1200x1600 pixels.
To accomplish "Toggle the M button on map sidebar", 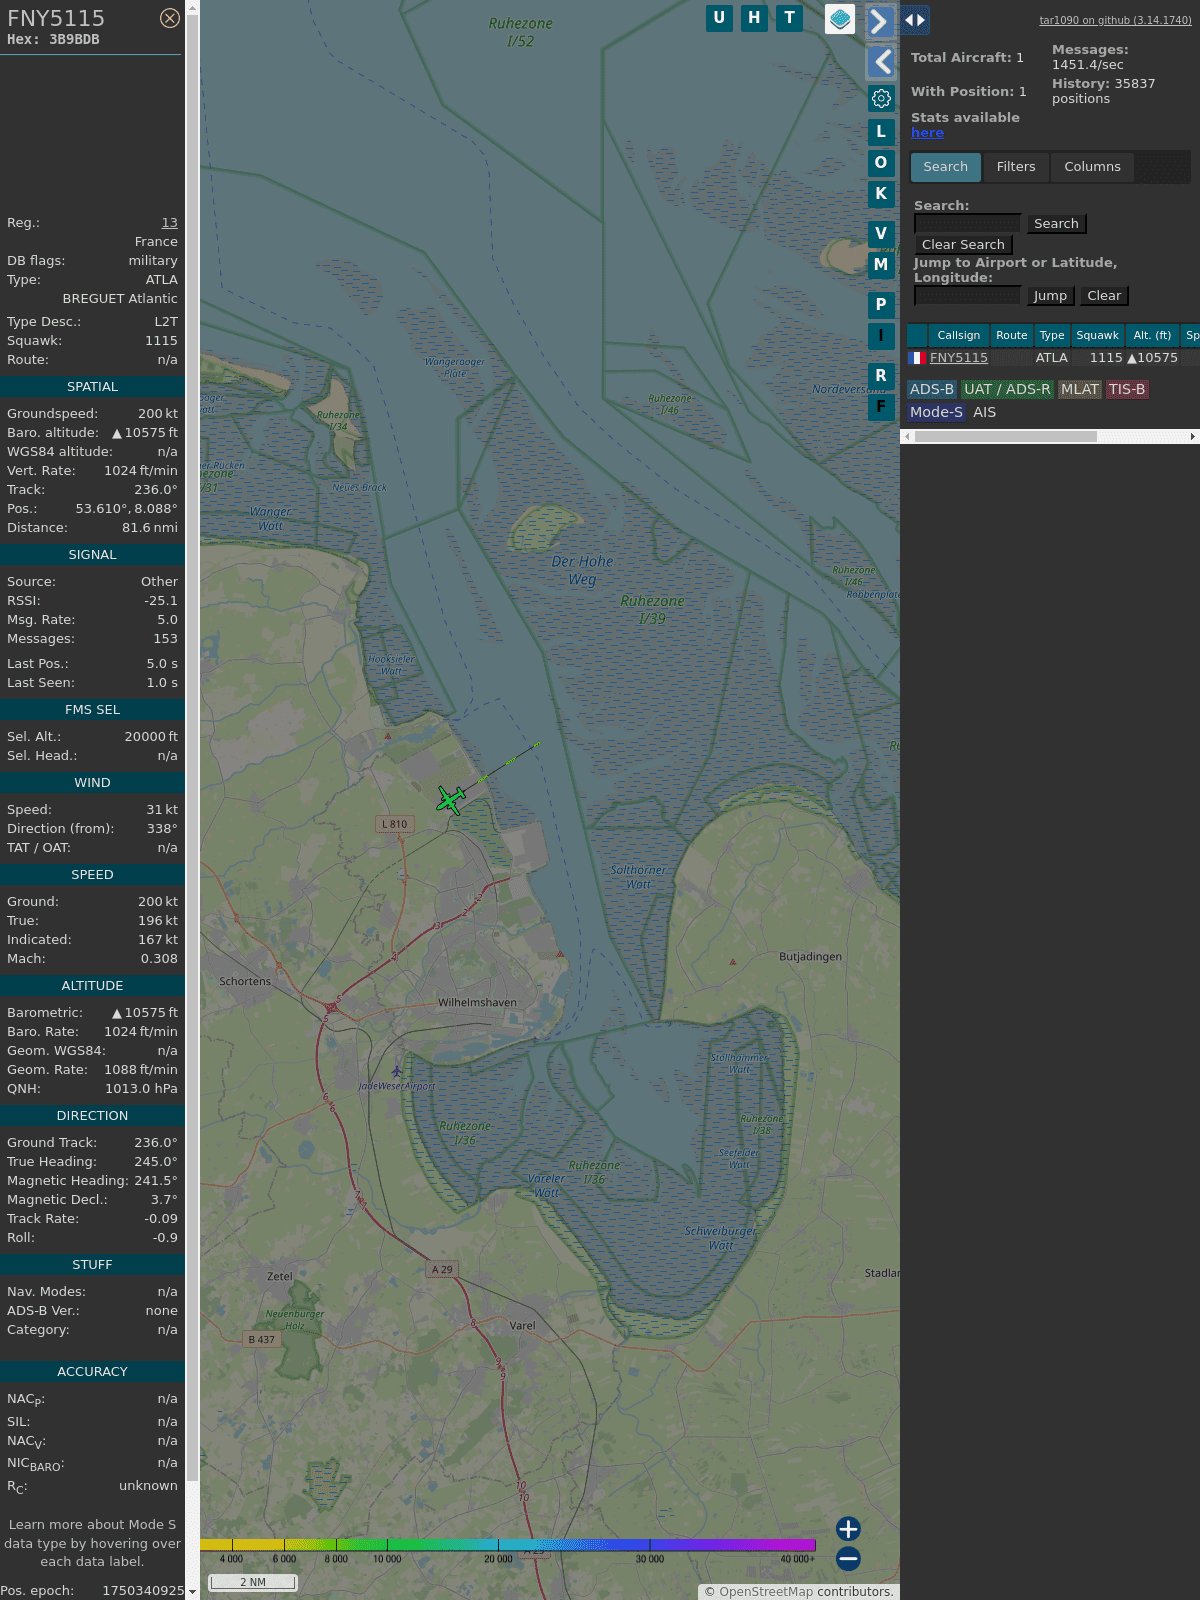I will coord(881,265).
